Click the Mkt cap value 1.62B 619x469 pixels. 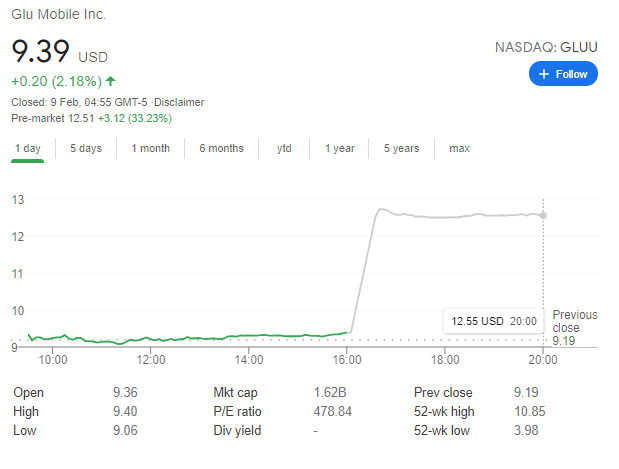tap(330, 393)
